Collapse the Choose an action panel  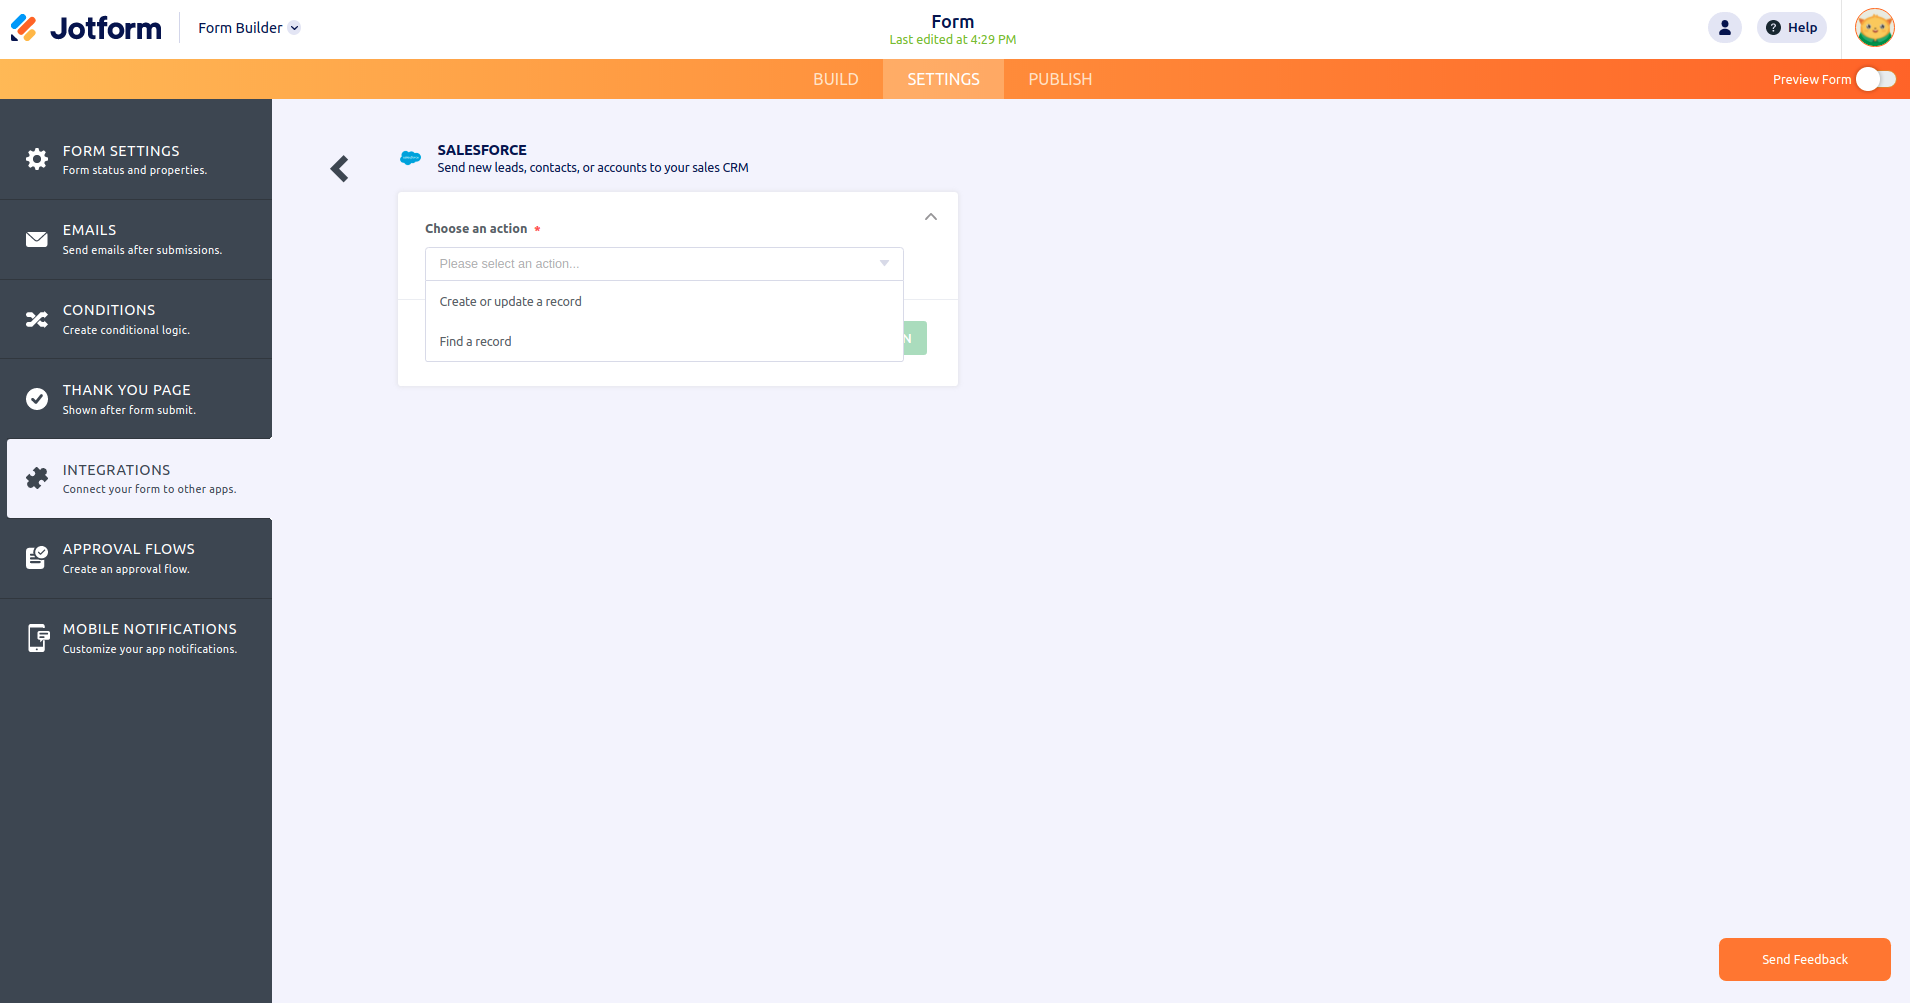pyautogui.click(x=931, y=217)
